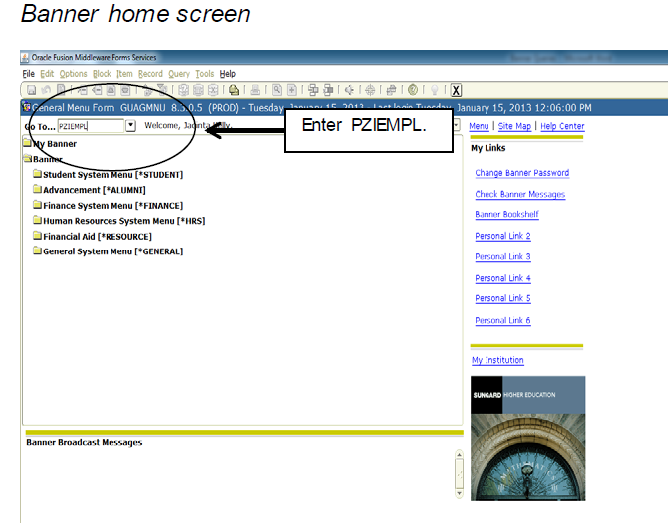Viewport: 668px width, 523px height.
Task: Expand the My Banner folder
Action: (27, 144)
